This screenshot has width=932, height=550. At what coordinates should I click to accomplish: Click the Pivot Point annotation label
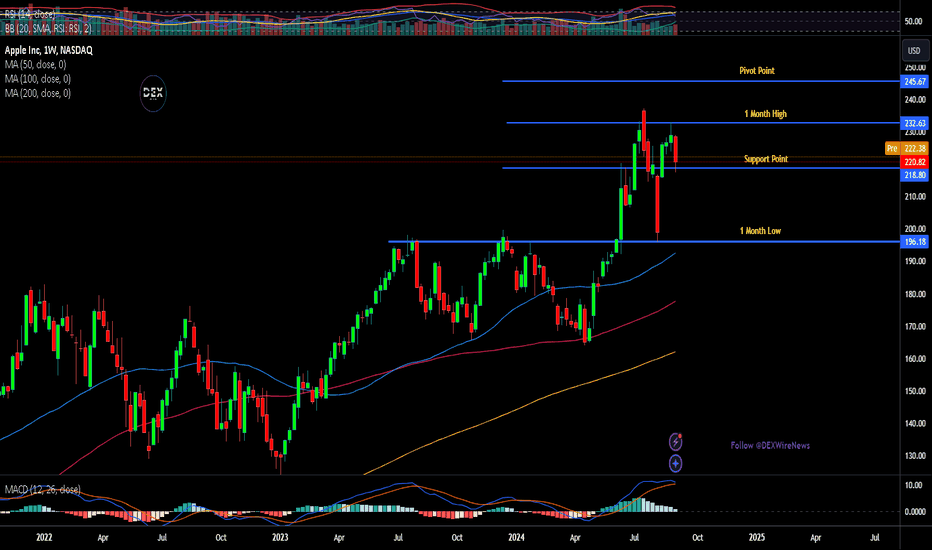pyautogui.click(x=757, y=71)
